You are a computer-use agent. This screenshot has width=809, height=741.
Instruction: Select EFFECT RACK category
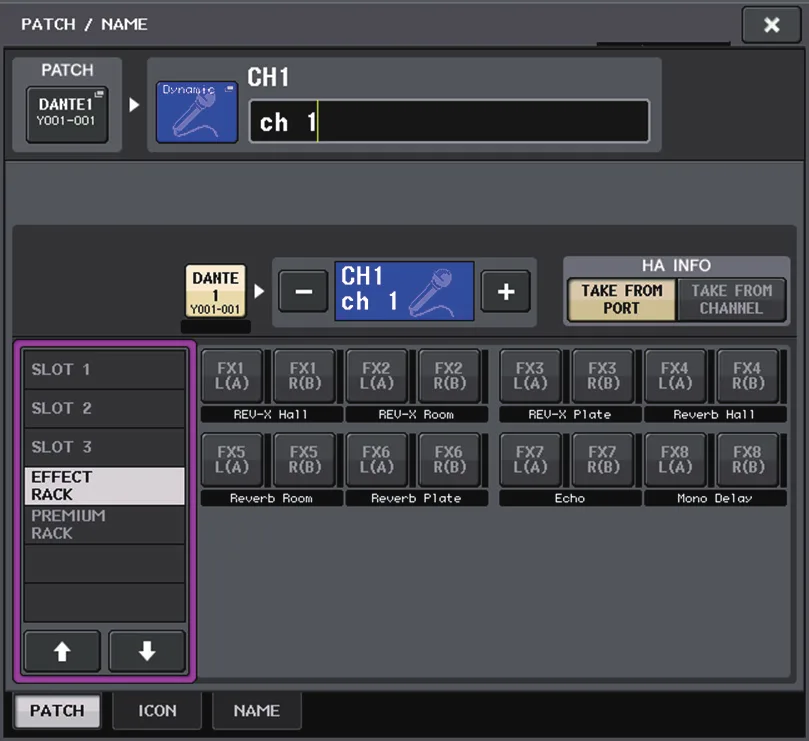[104, 486]
